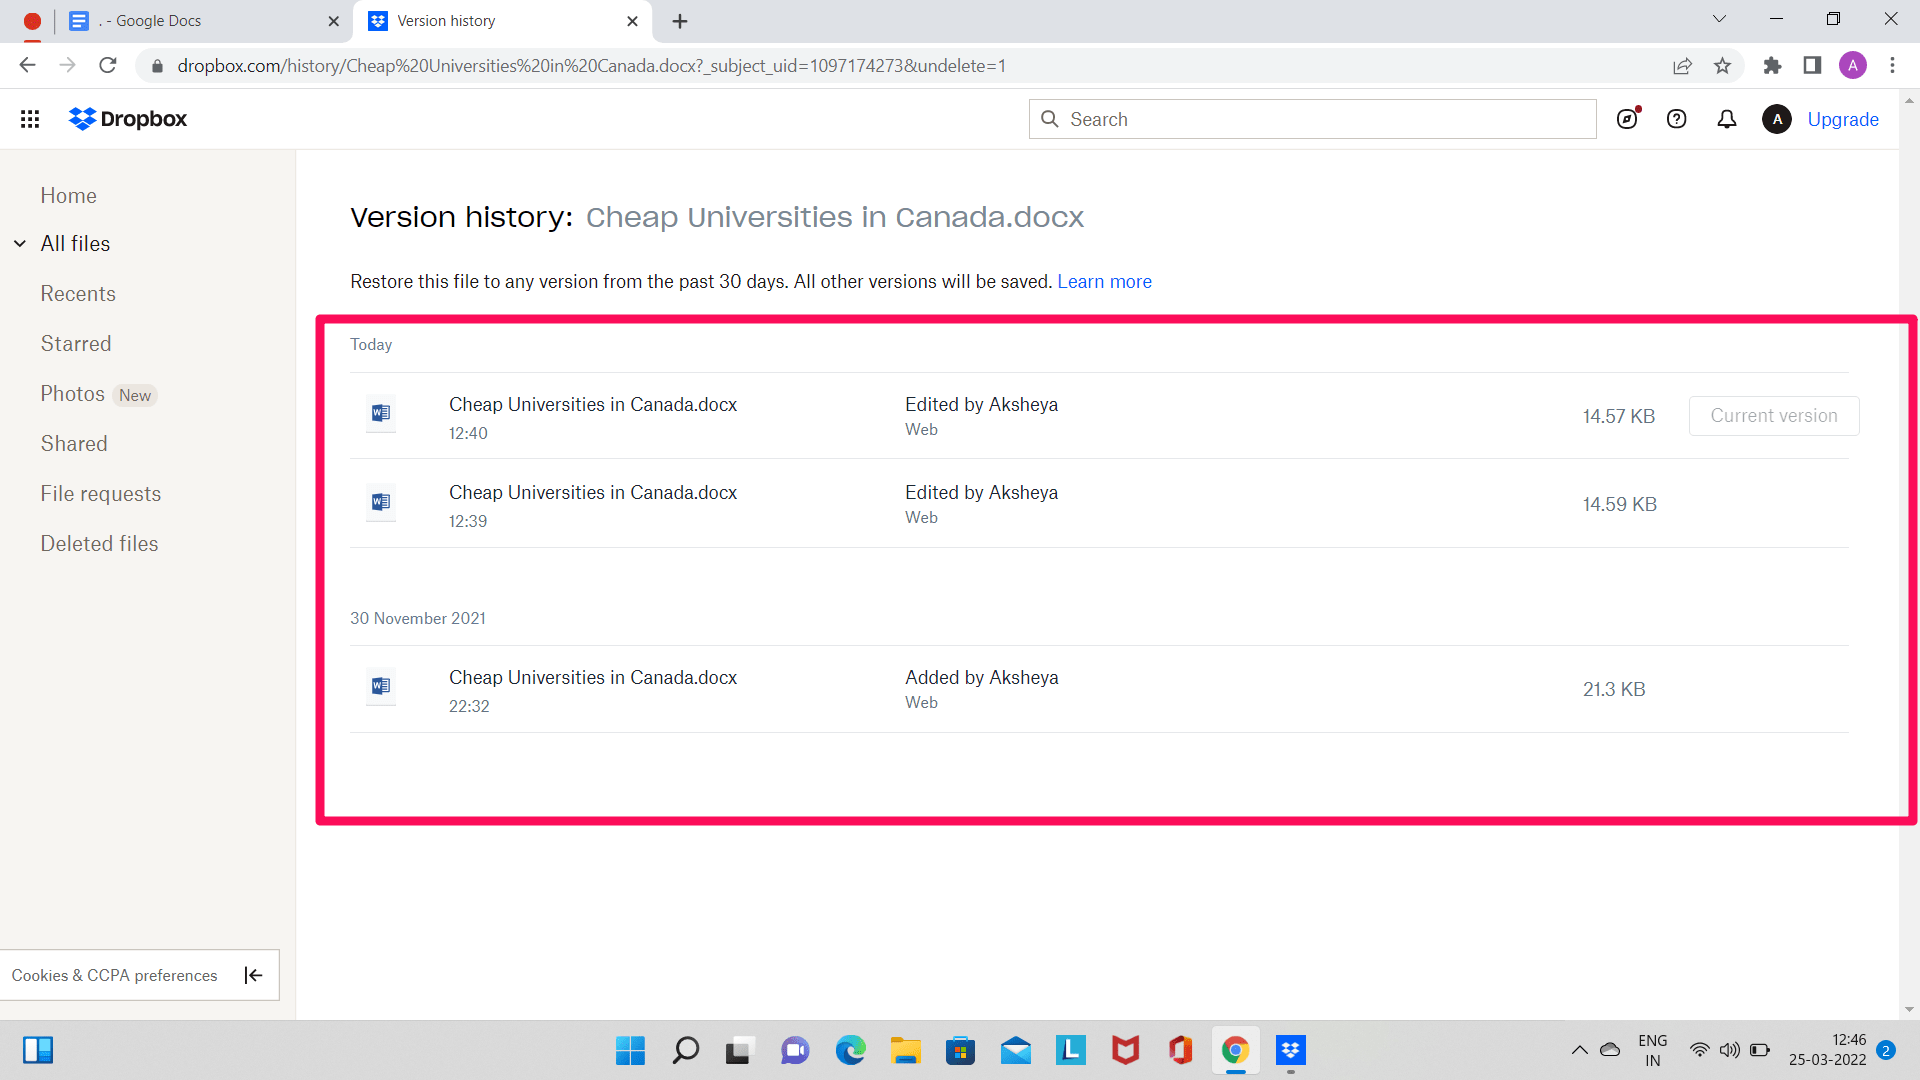
Task: Click the Current version button
Action: (x=1773, y=416)
